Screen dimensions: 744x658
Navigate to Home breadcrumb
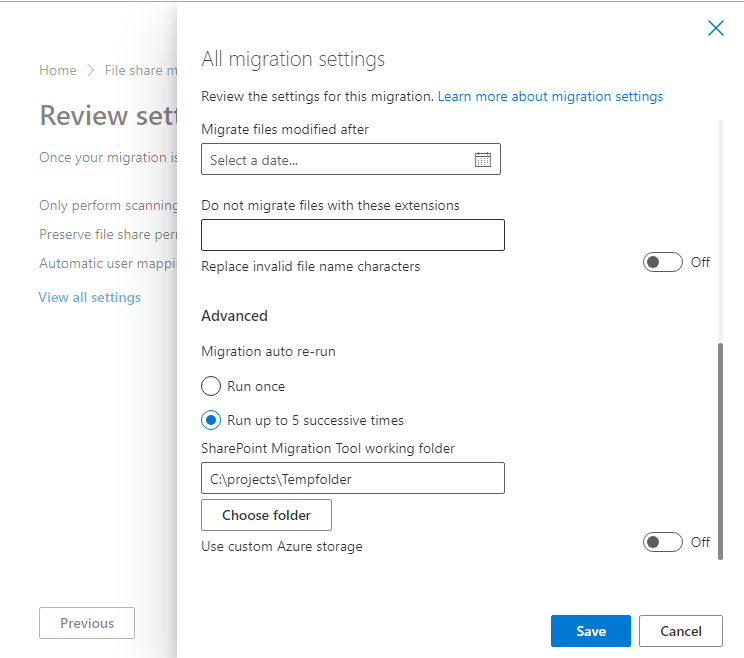58,70
